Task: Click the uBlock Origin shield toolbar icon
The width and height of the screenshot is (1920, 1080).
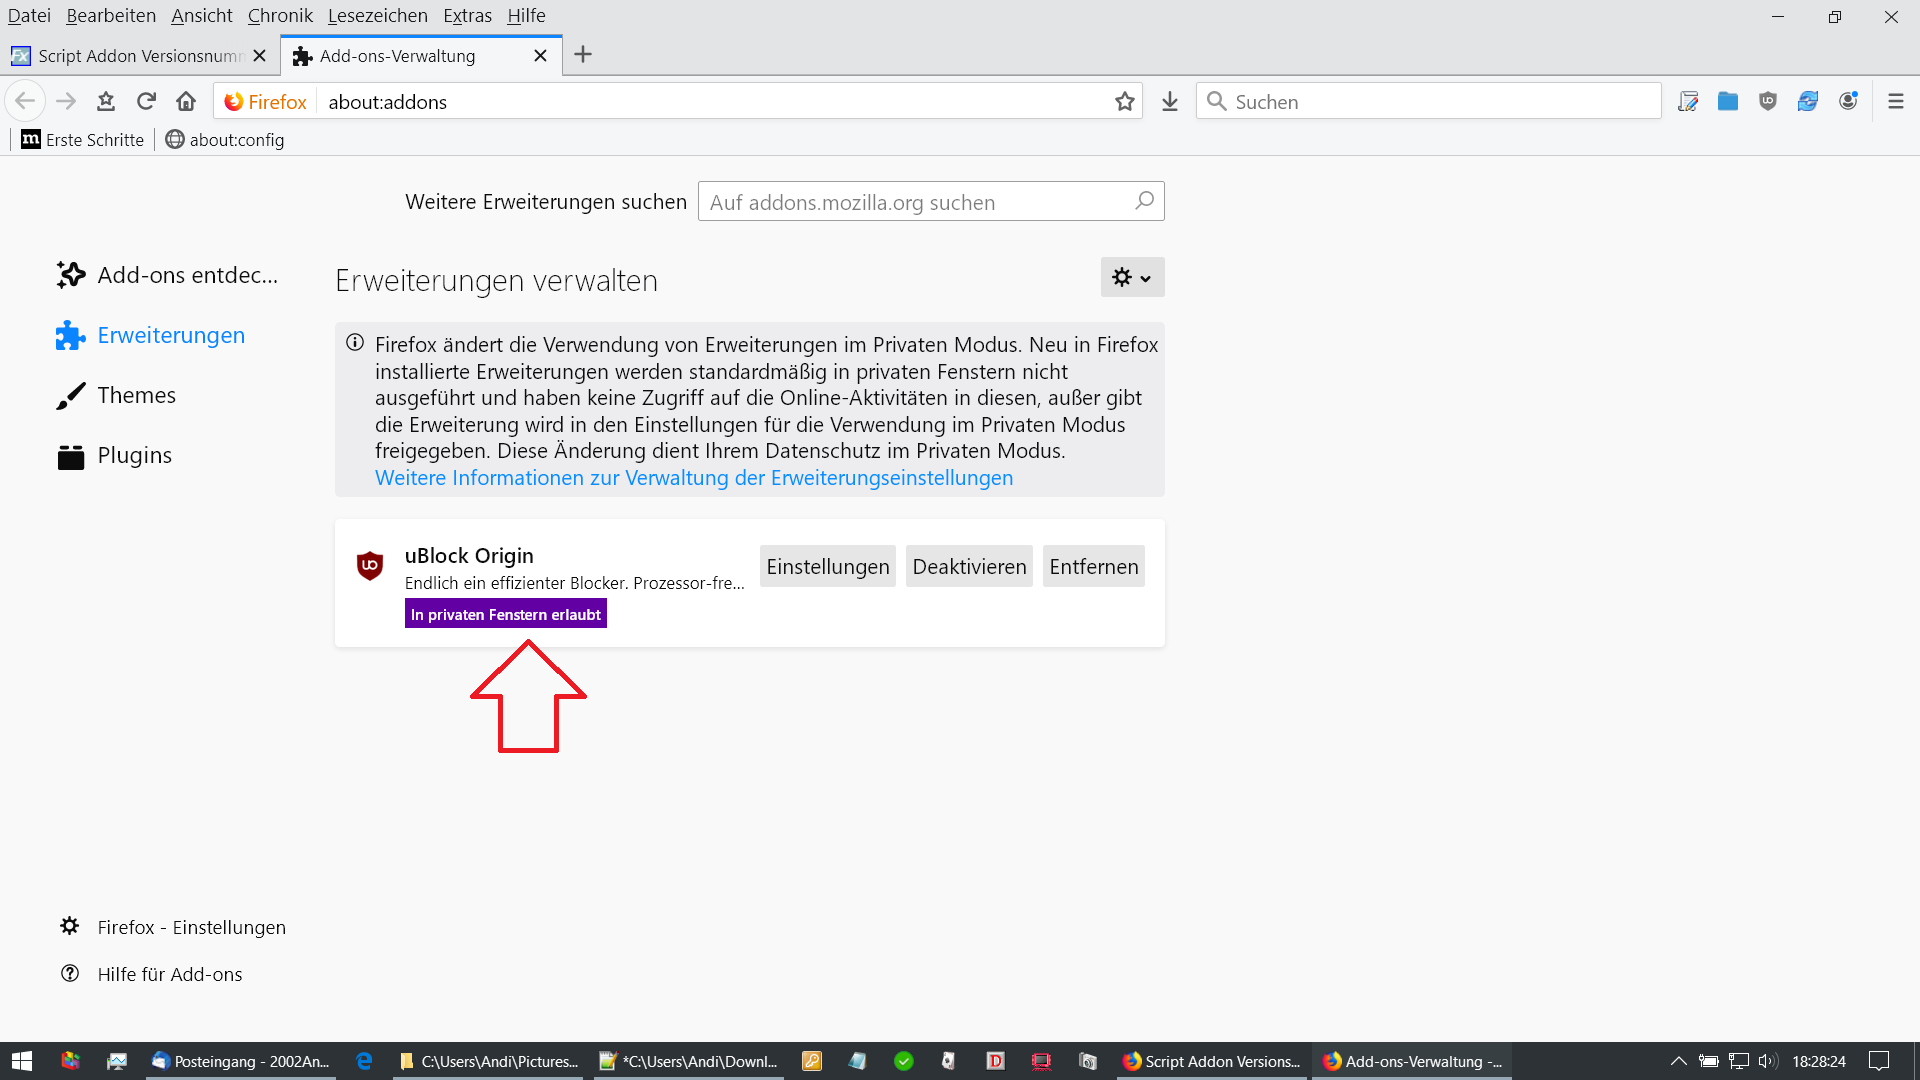Action: point(1768,101)
